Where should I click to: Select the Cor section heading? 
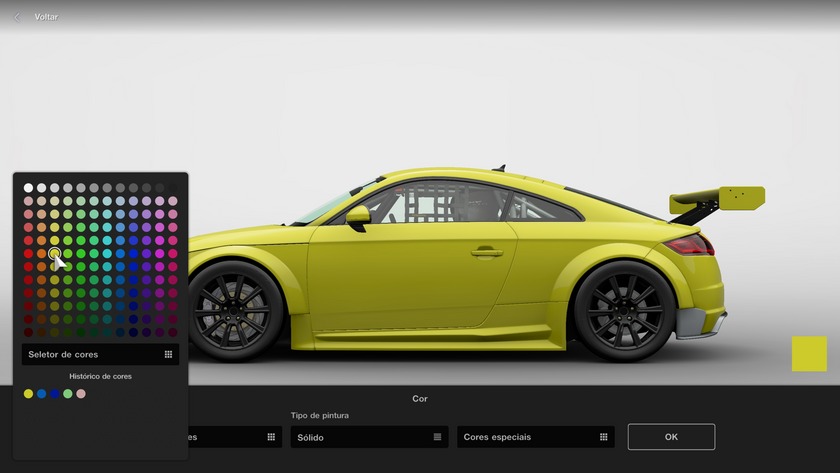(x=420, y=399)
